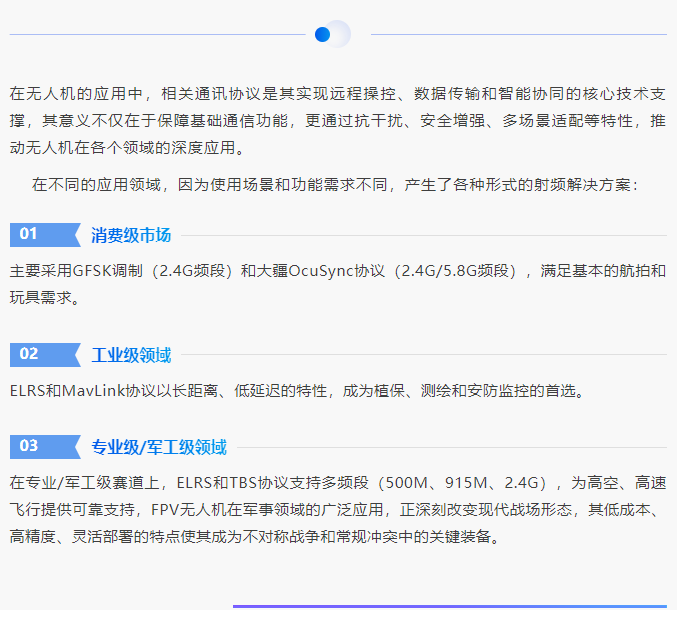Click the 01 section number badge
The width and height of the screenshot is (681, 619).
pos(45,236)
